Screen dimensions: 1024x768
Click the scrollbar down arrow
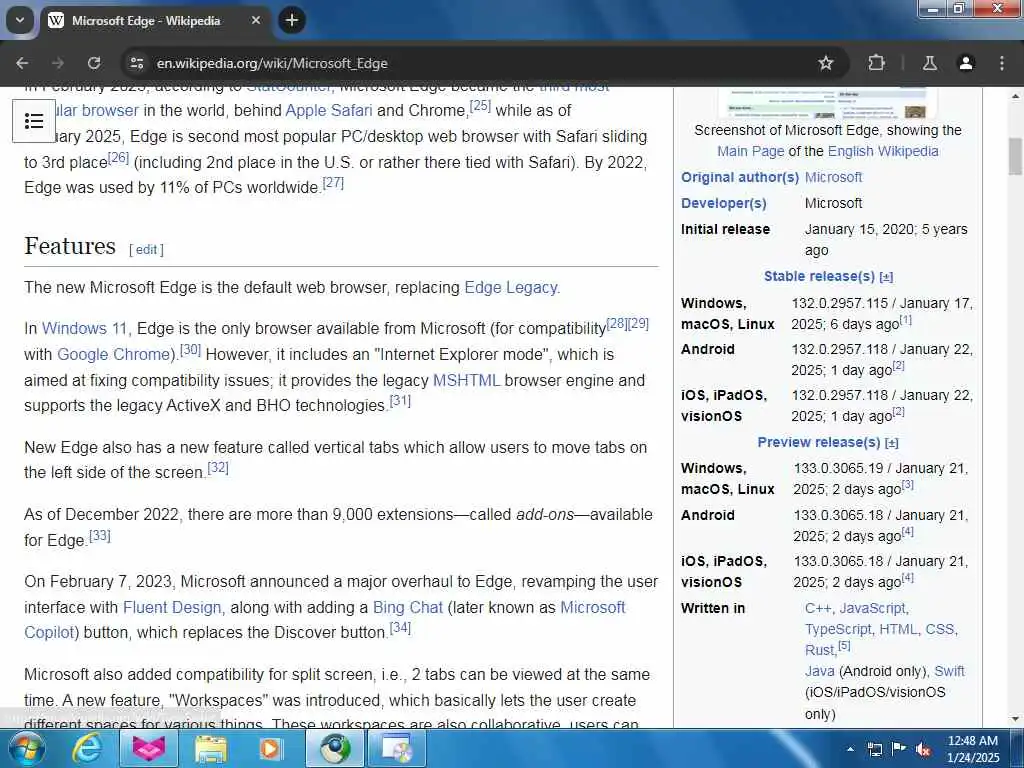[1015, 718]
